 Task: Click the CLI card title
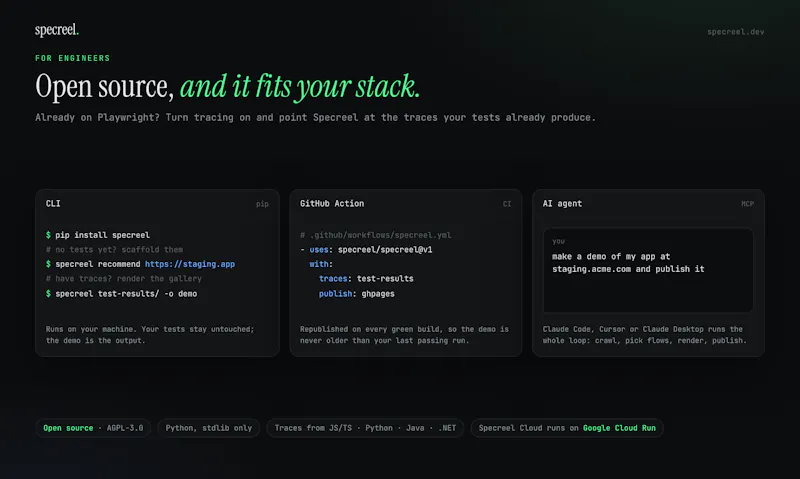click(x=53, y=204)
